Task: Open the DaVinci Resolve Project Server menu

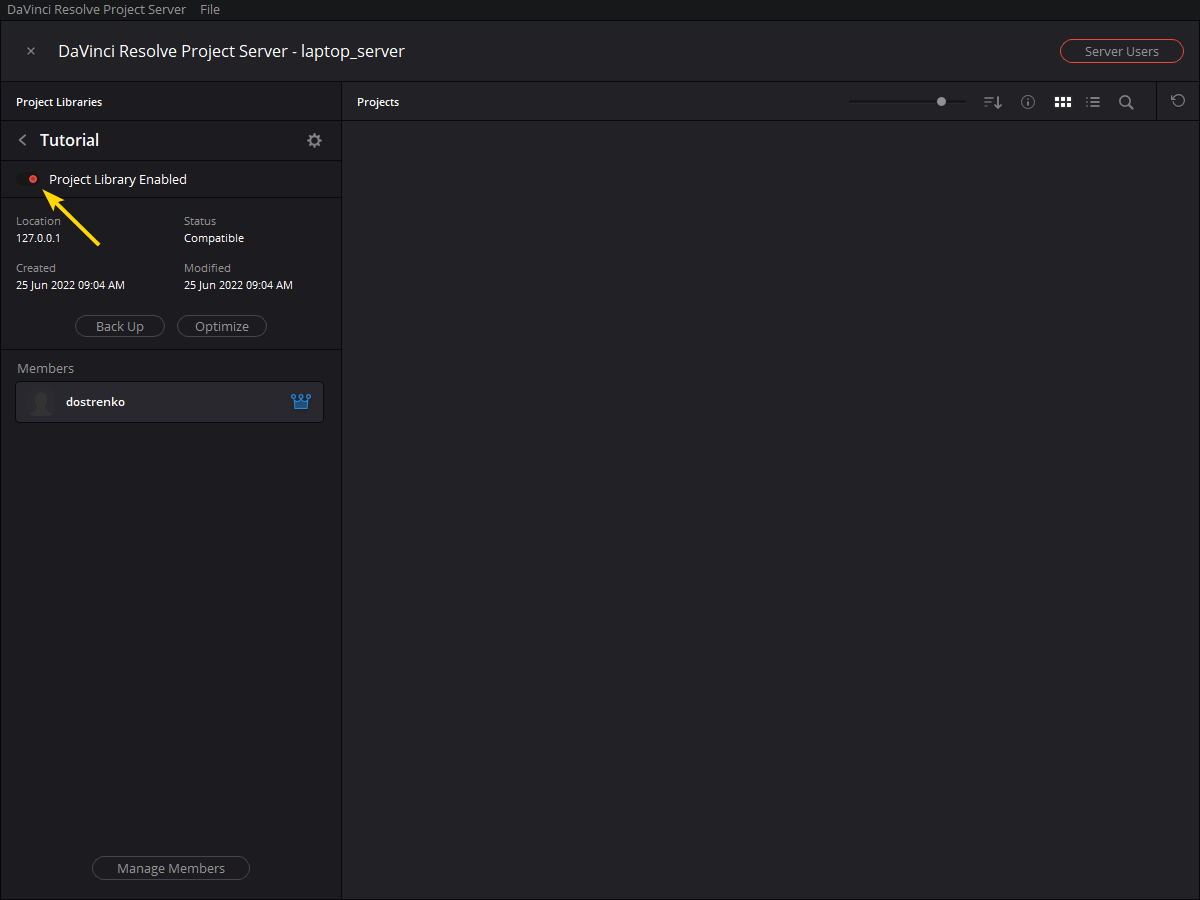Action: 95,9
